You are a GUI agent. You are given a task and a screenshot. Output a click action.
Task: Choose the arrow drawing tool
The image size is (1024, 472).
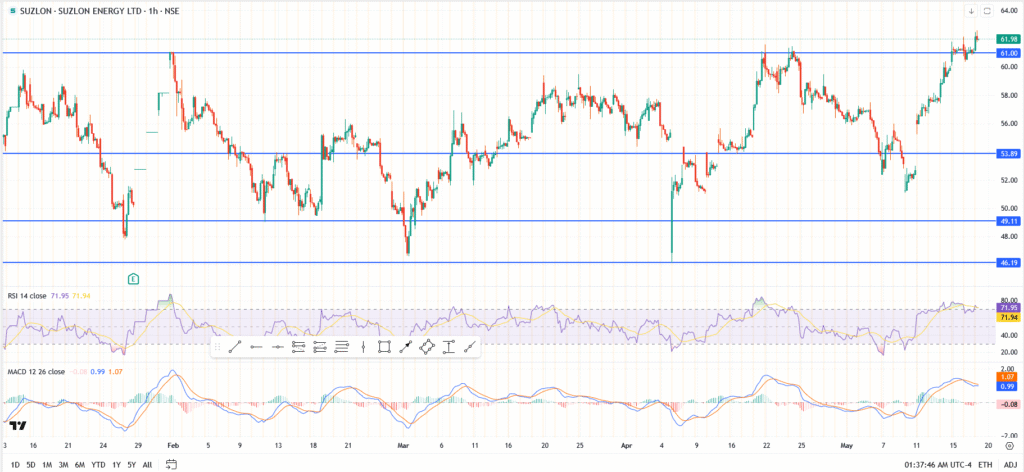pos(406,347)
